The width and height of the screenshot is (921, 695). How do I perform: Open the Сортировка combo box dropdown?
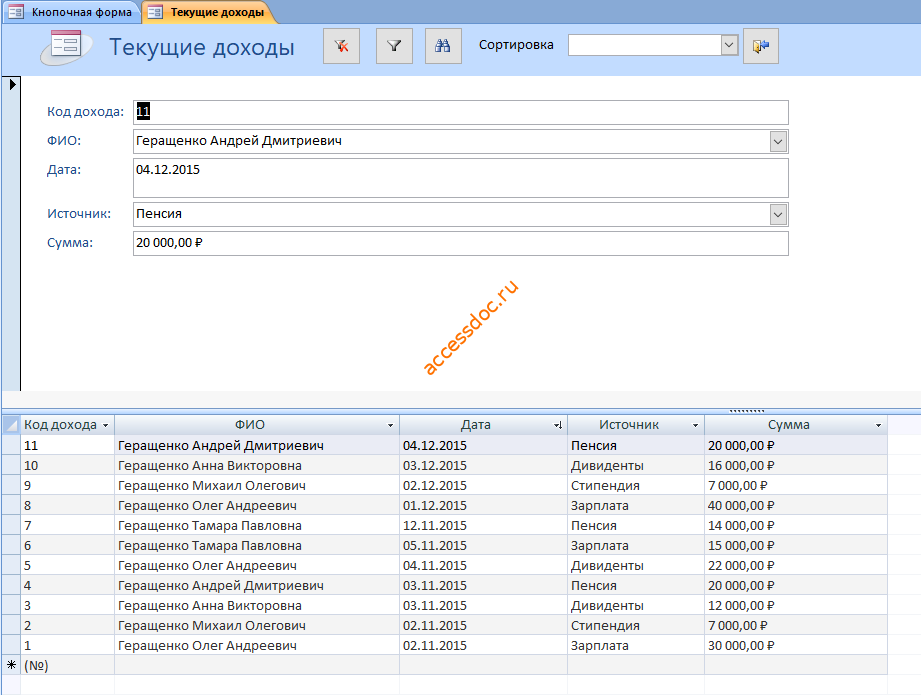[729, 45]
